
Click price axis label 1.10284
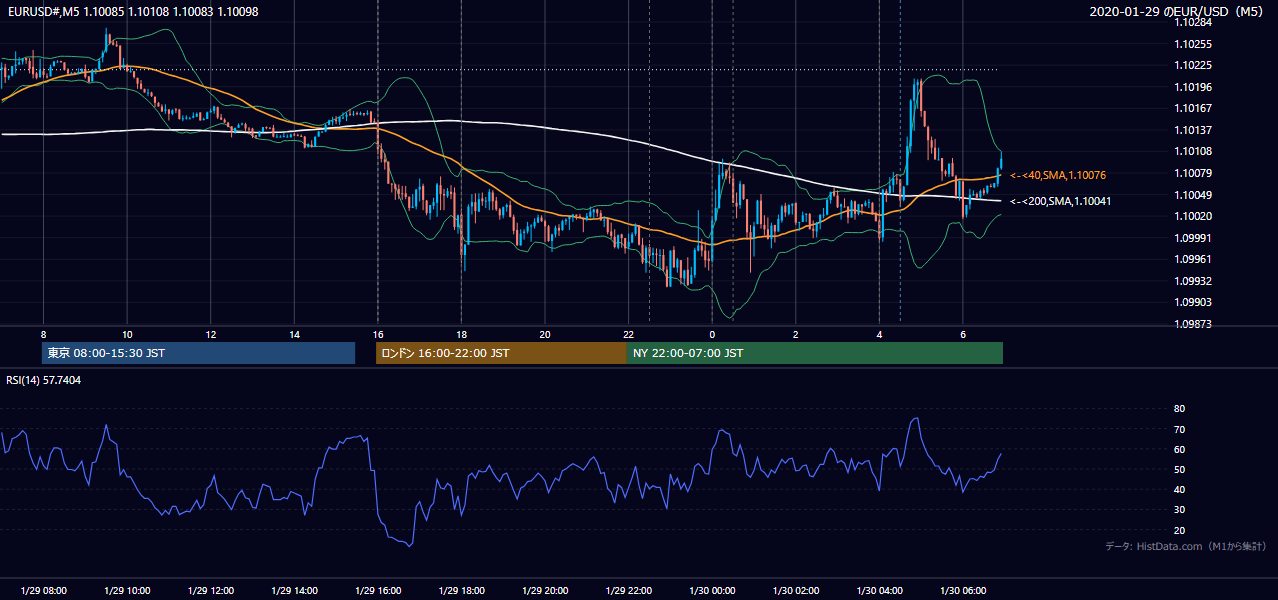1194,22
